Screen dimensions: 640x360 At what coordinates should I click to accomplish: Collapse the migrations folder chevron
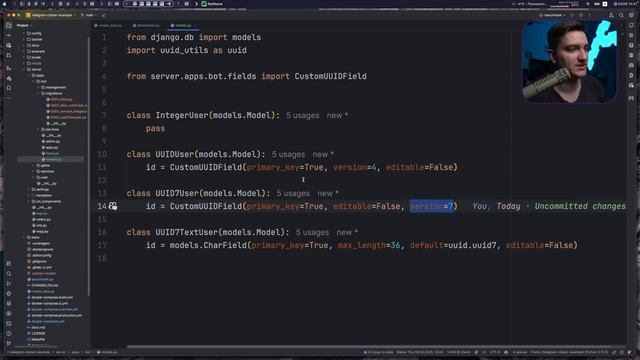point(38,93)
